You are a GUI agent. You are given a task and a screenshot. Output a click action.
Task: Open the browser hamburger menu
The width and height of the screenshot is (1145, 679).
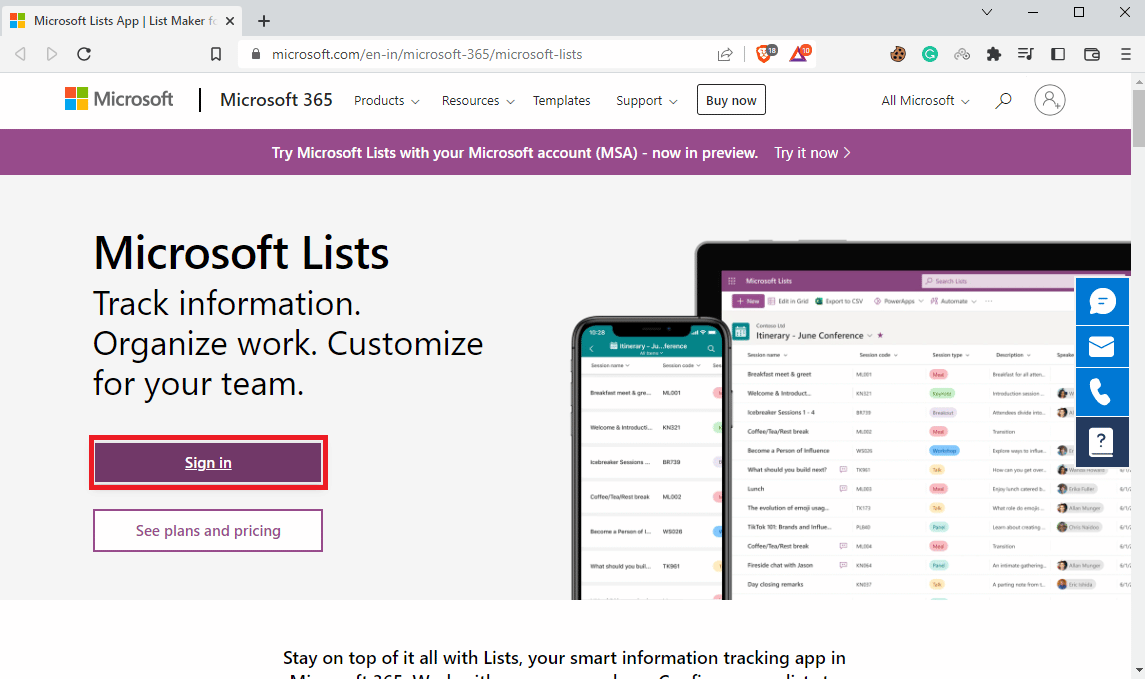point(1125,54)
